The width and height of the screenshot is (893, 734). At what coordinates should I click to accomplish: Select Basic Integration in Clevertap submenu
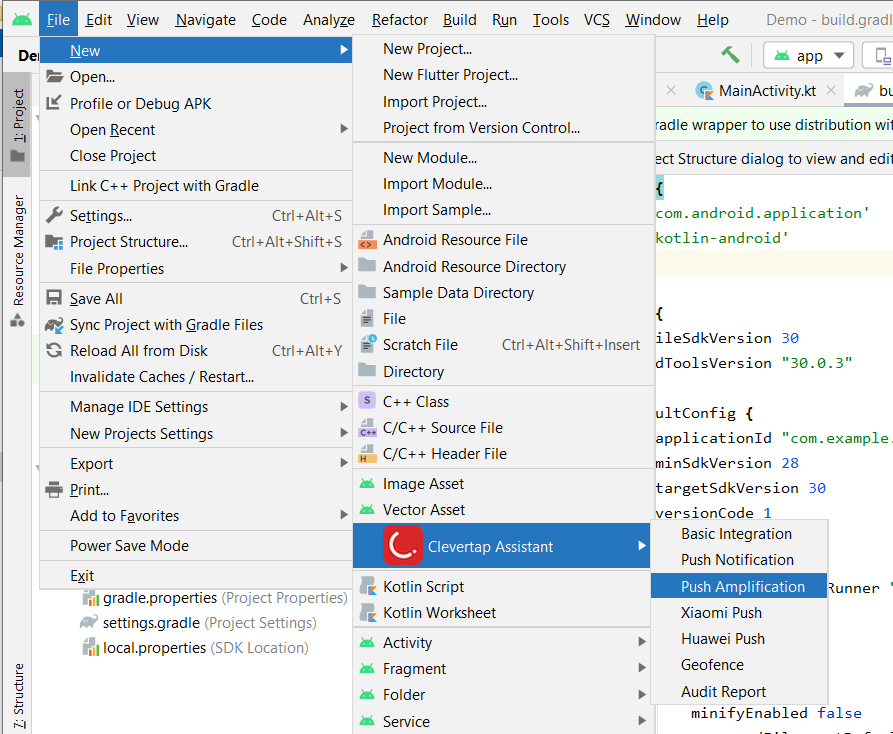tap(739, 534)
